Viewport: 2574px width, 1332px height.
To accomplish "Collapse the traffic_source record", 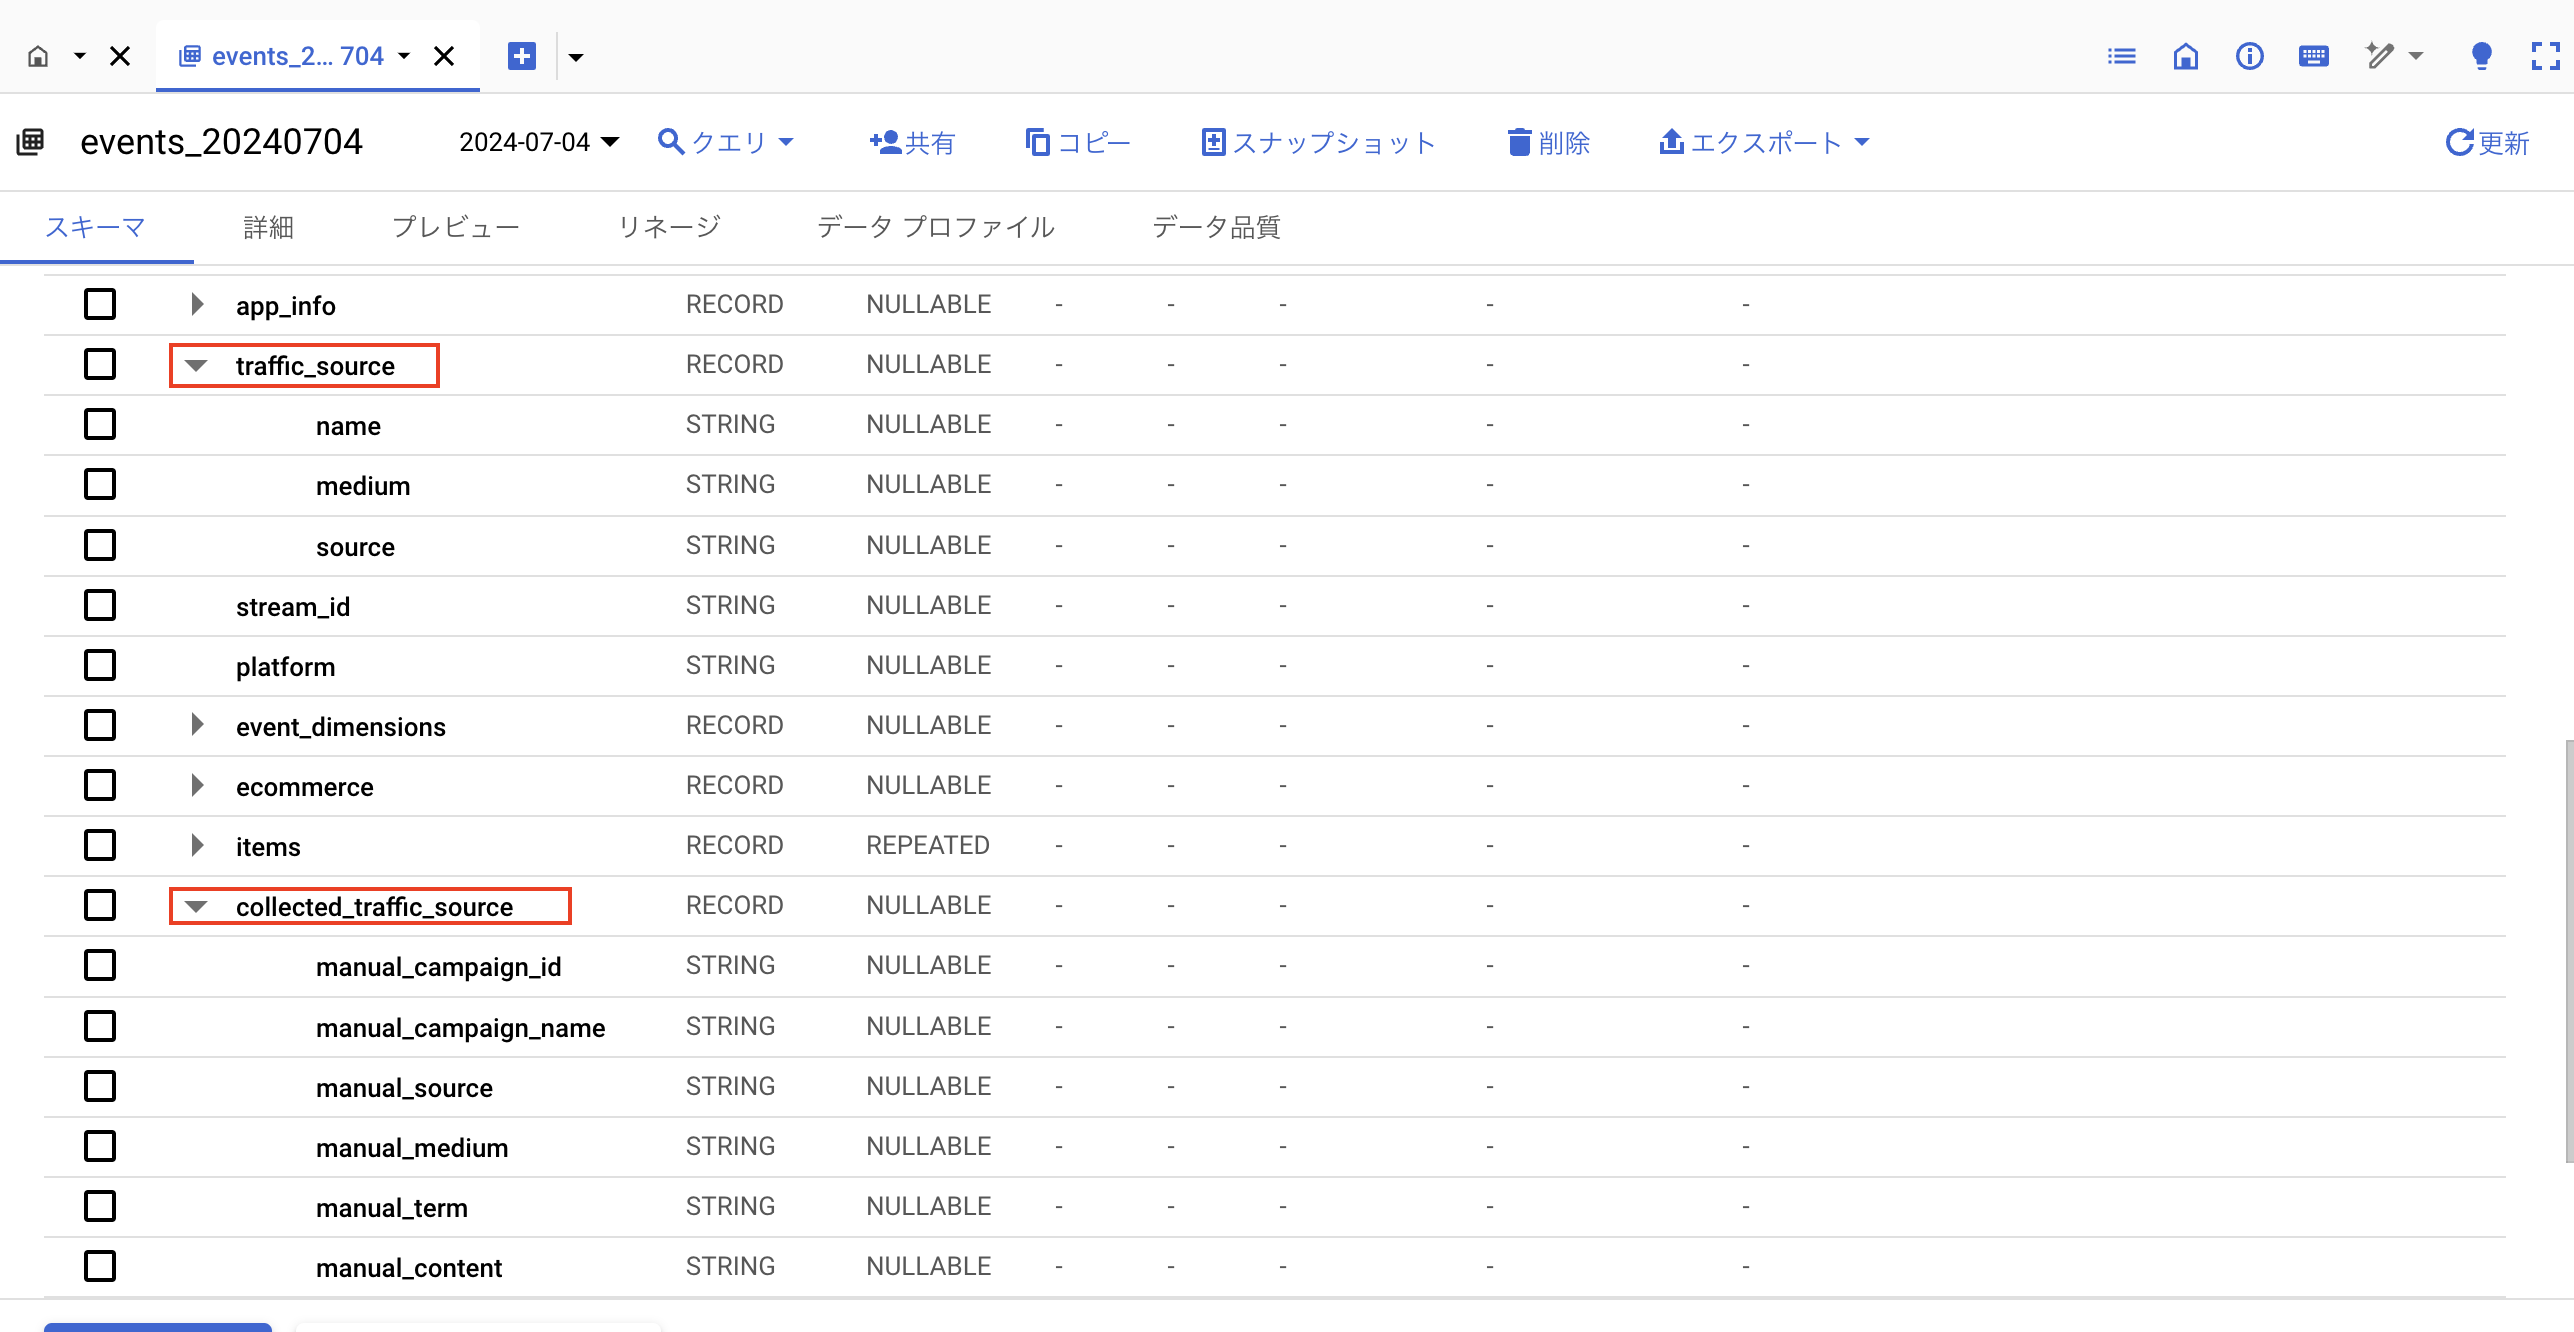I will click(x=196, y=365).
